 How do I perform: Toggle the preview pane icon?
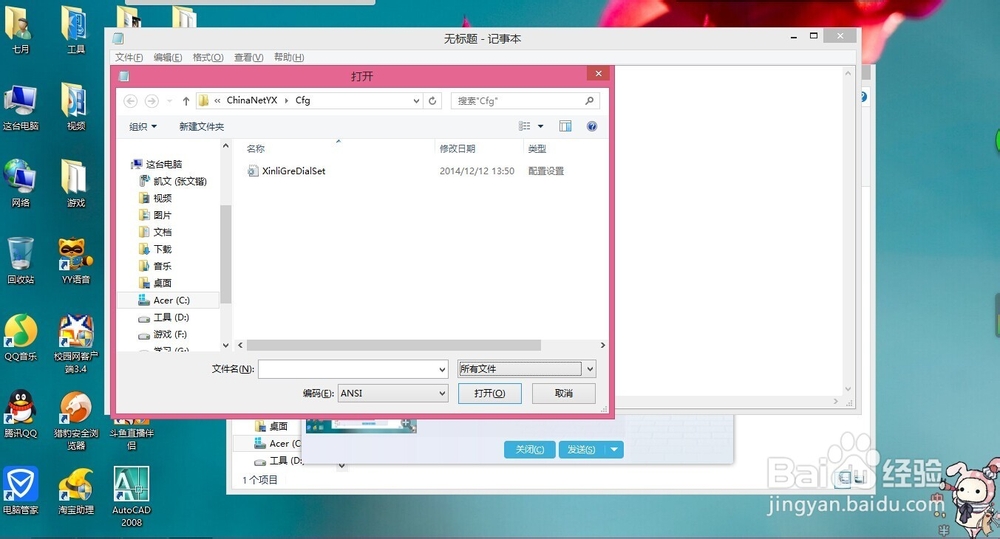pos(565,126)
